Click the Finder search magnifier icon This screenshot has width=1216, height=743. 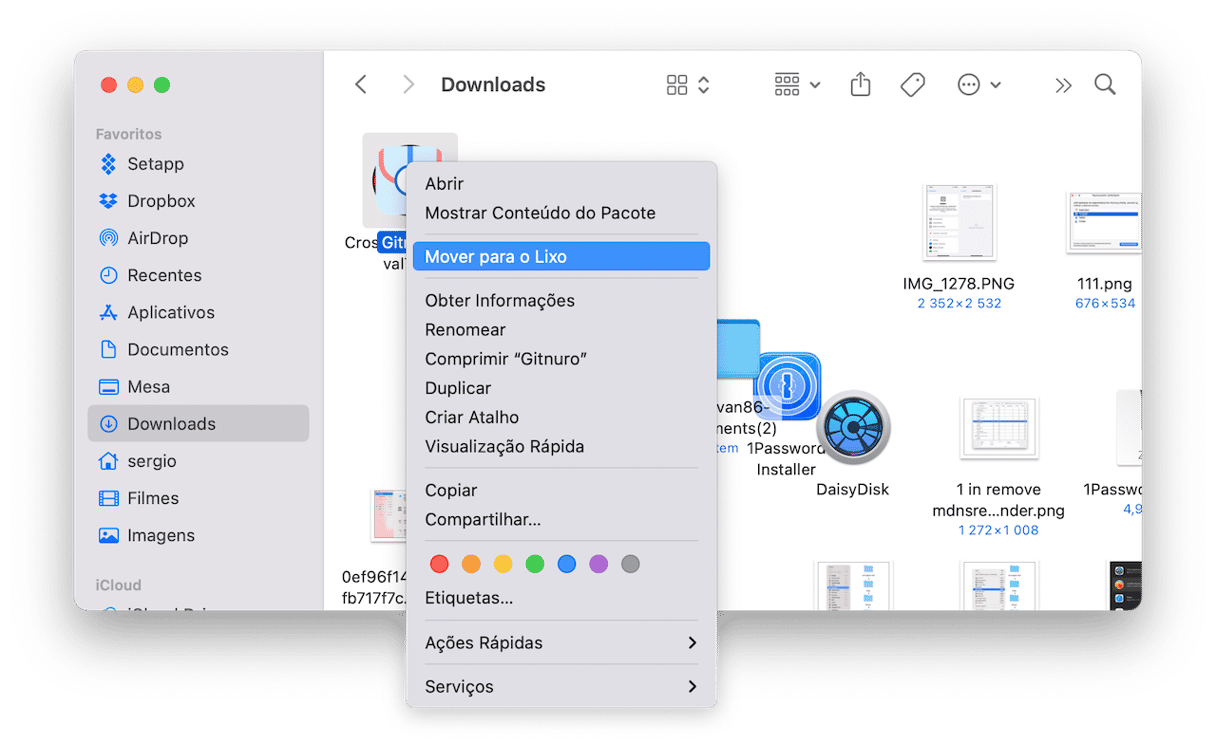[x=1104, y=85]
